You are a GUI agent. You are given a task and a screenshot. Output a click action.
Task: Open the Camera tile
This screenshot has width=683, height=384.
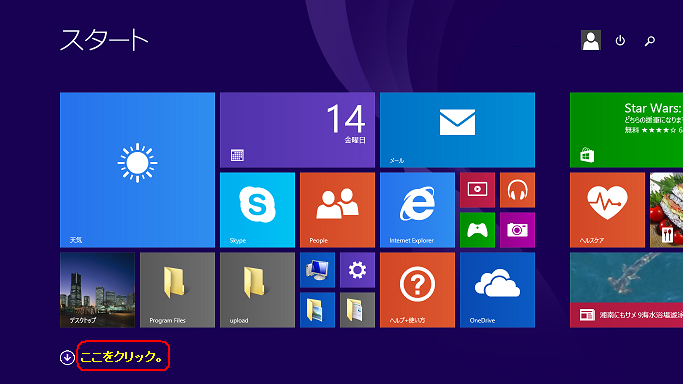point(517,230)
